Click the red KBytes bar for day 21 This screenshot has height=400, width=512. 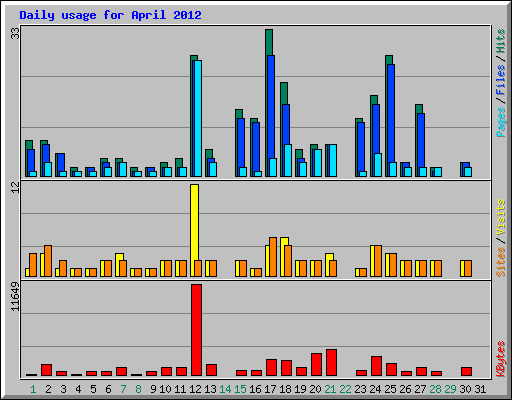point(331,363)
